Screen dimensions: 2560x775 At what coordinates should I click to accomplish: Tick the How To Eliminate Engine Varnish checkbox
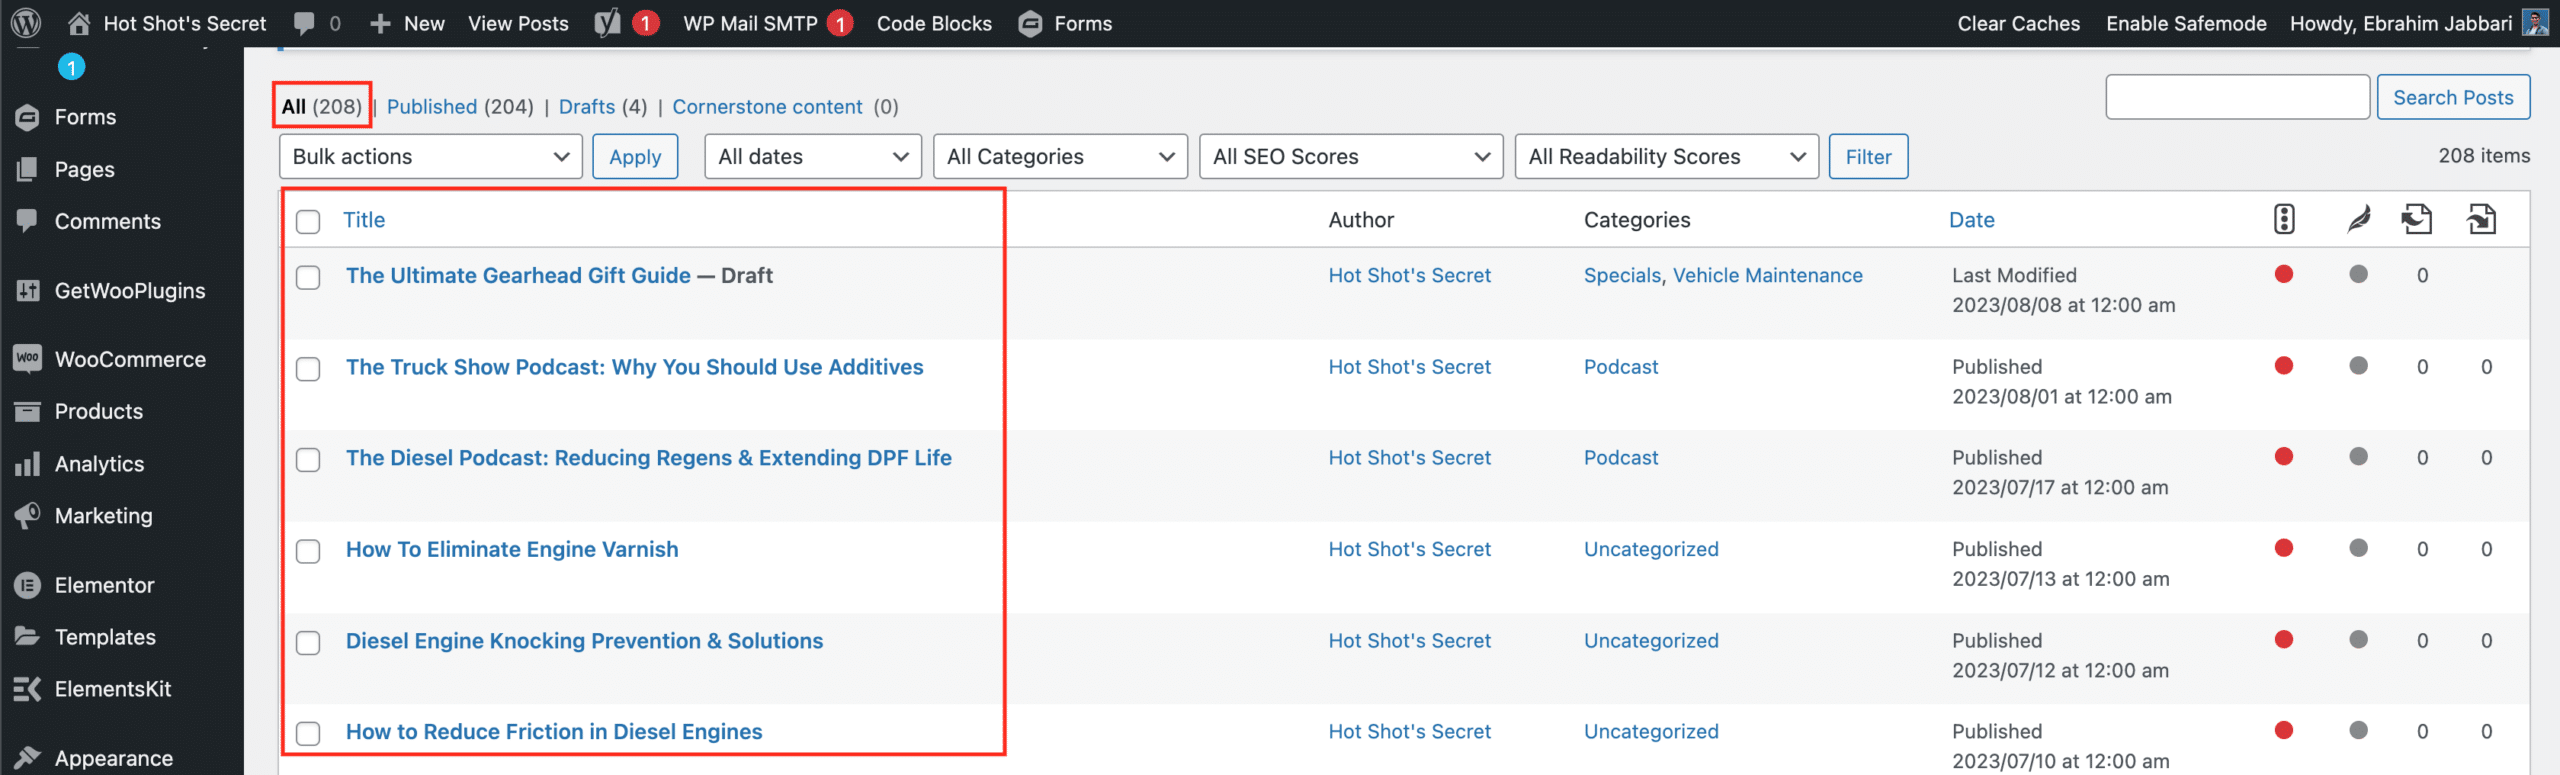point(308,551)
